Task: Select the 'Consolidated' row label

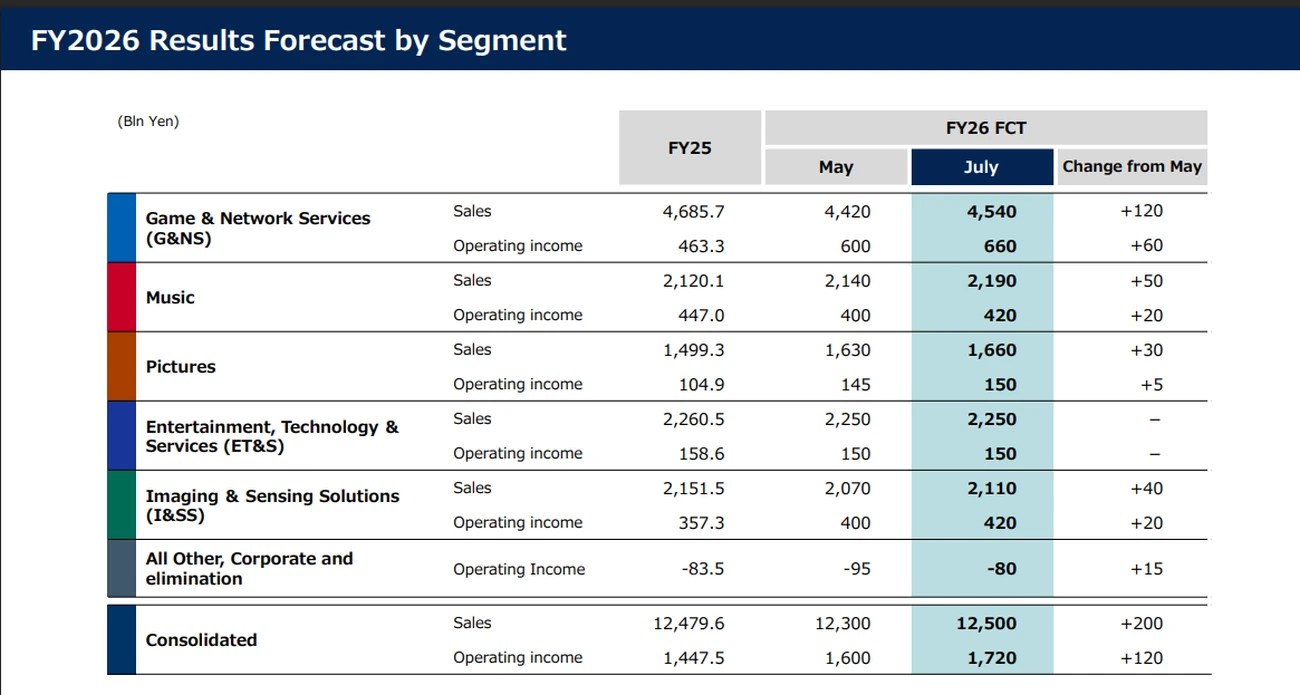Action: tap(201, 640)
